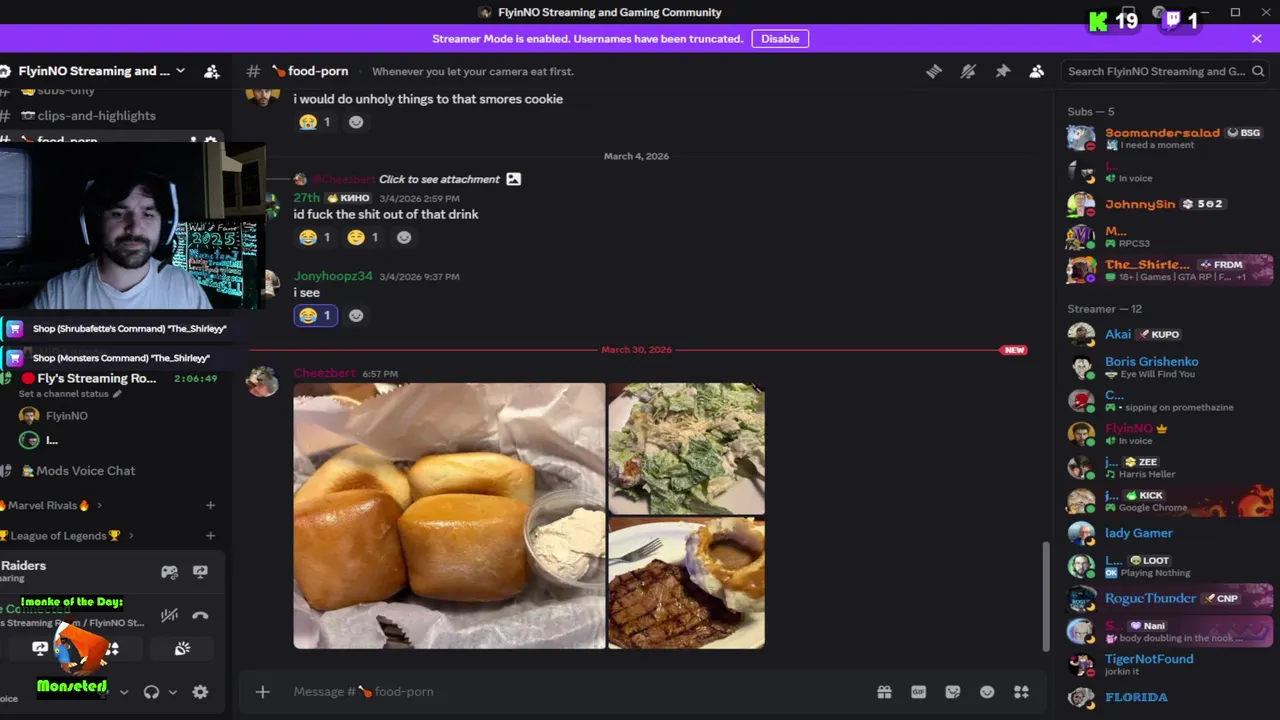Open User Settings gear icon

(x=200, y=692)
